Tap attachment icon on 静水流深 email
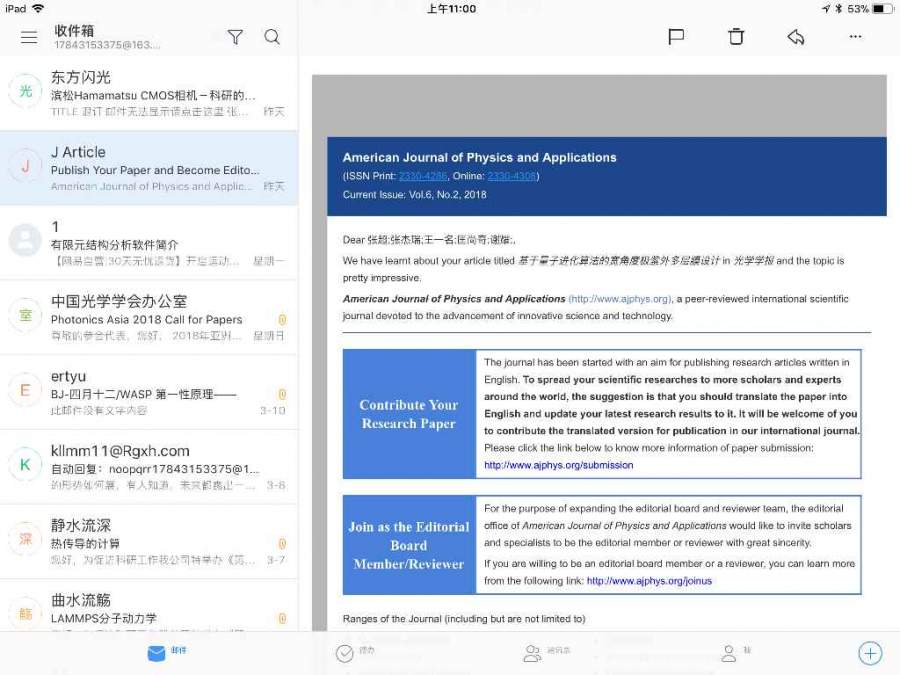900x675 pixels. point(282,544)
